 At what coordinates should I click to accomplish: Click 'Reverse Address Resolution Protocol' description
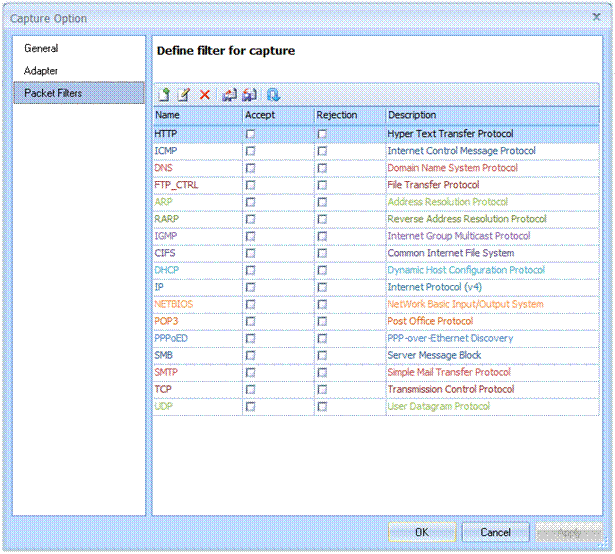pyautogui.click(x=467, y=219)
